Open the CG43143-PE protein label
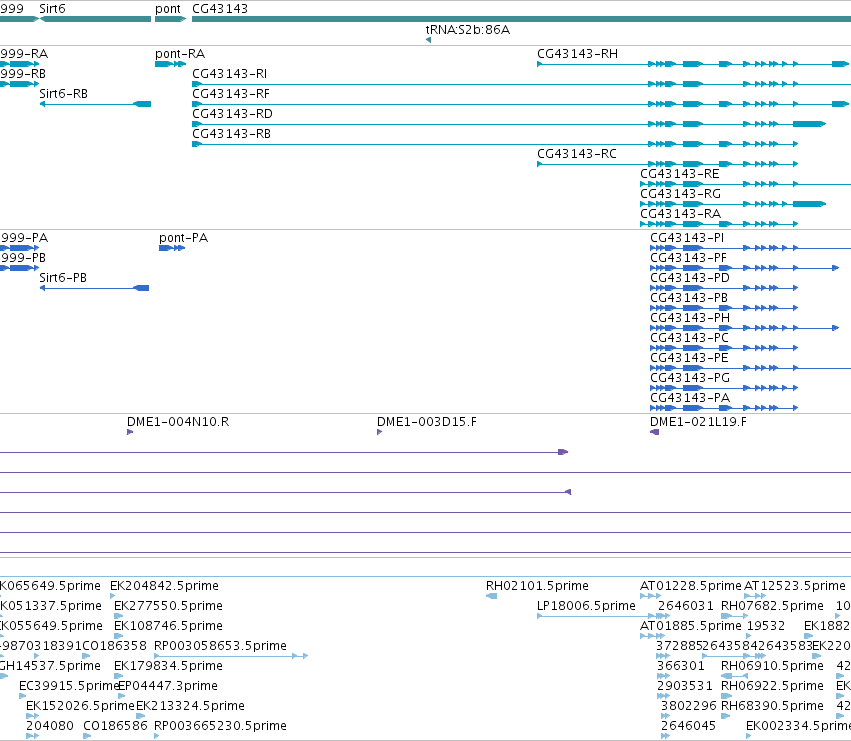Screen dimensions: 851x741 689,358
